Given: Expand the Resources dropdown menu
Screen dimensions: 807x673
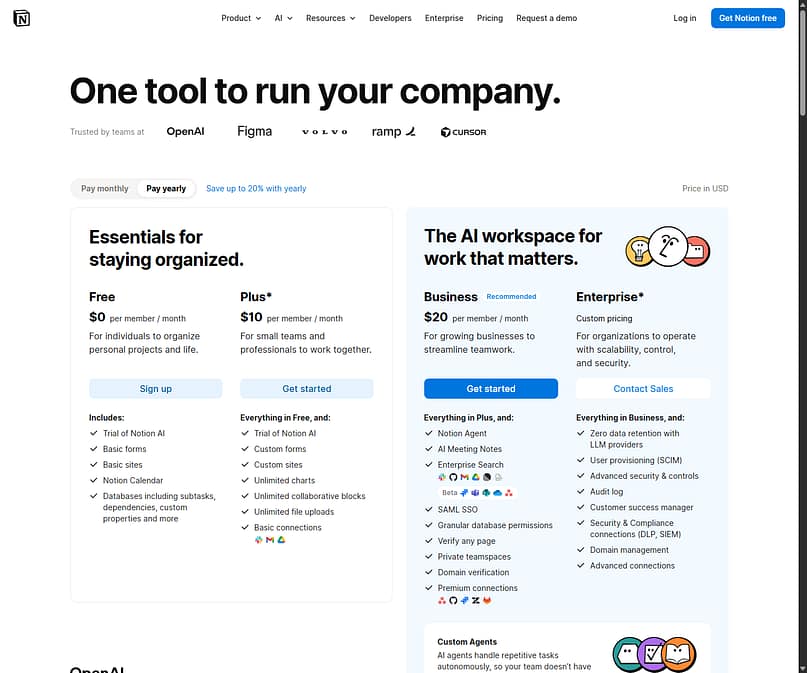Looking at the screenshot, I should pos(330,18).
